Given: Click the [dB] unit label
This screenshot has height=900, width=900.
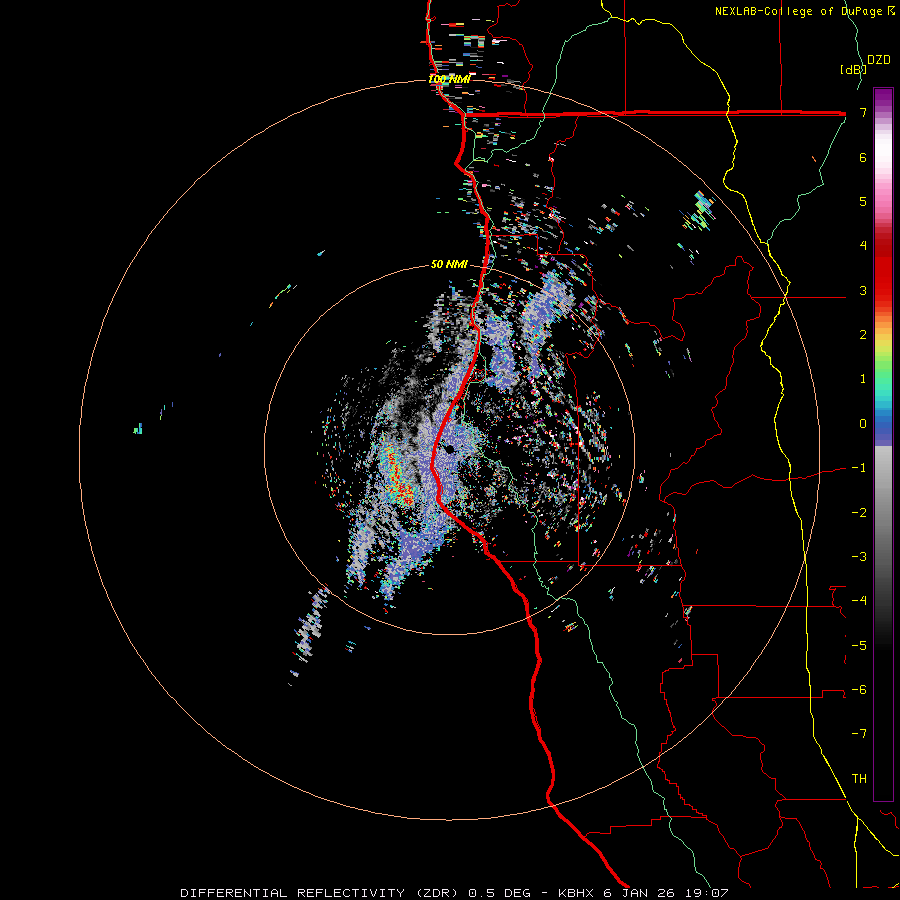Looking at the screenshot, I should coord(853,69).
